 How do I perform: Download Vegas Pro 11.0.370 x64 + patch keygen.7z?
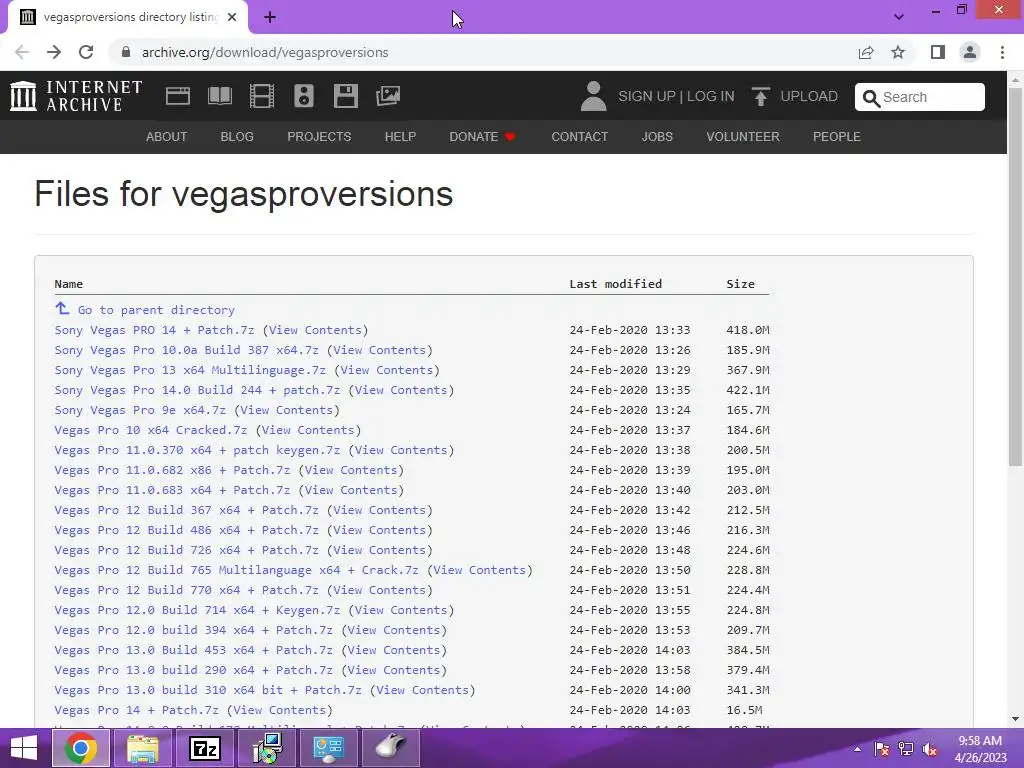197,450
